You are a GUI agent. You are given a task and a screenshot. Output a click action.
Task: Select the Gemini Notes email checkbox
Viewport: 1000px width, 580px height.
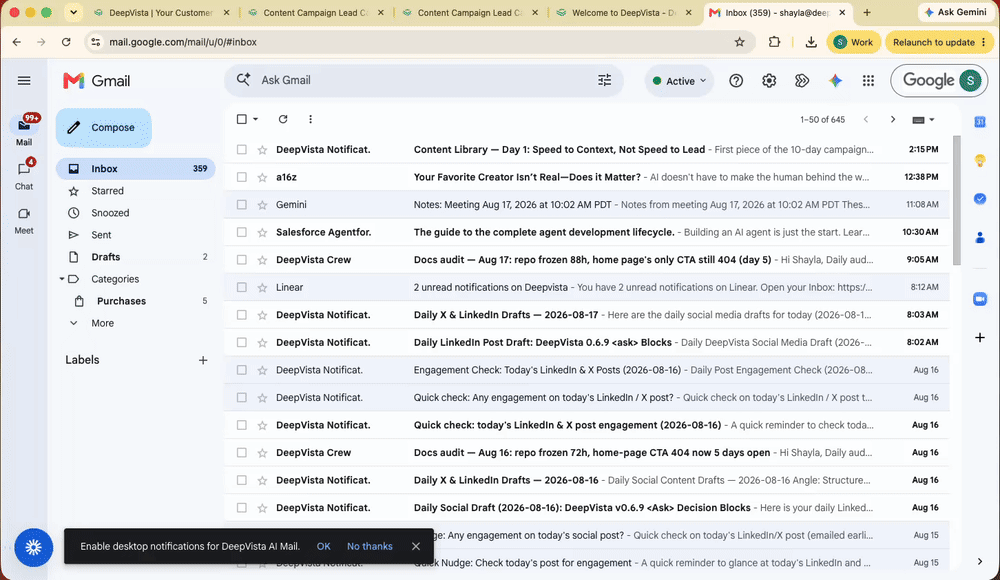coord(242,205)
